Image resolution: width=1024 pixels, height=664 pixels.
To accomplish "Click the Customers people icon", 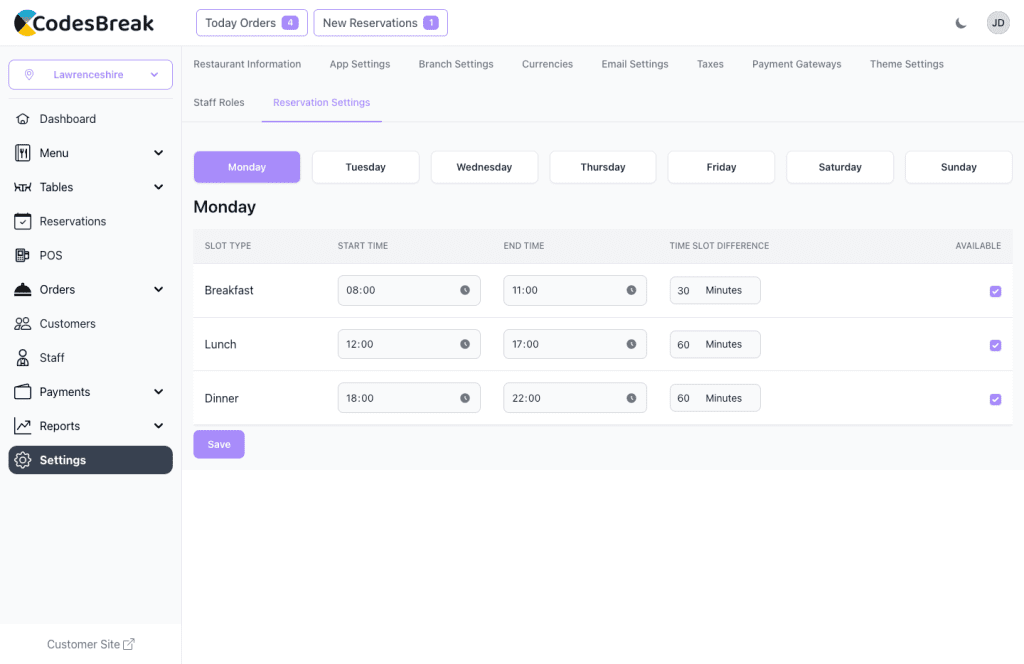I will (23, 324).
